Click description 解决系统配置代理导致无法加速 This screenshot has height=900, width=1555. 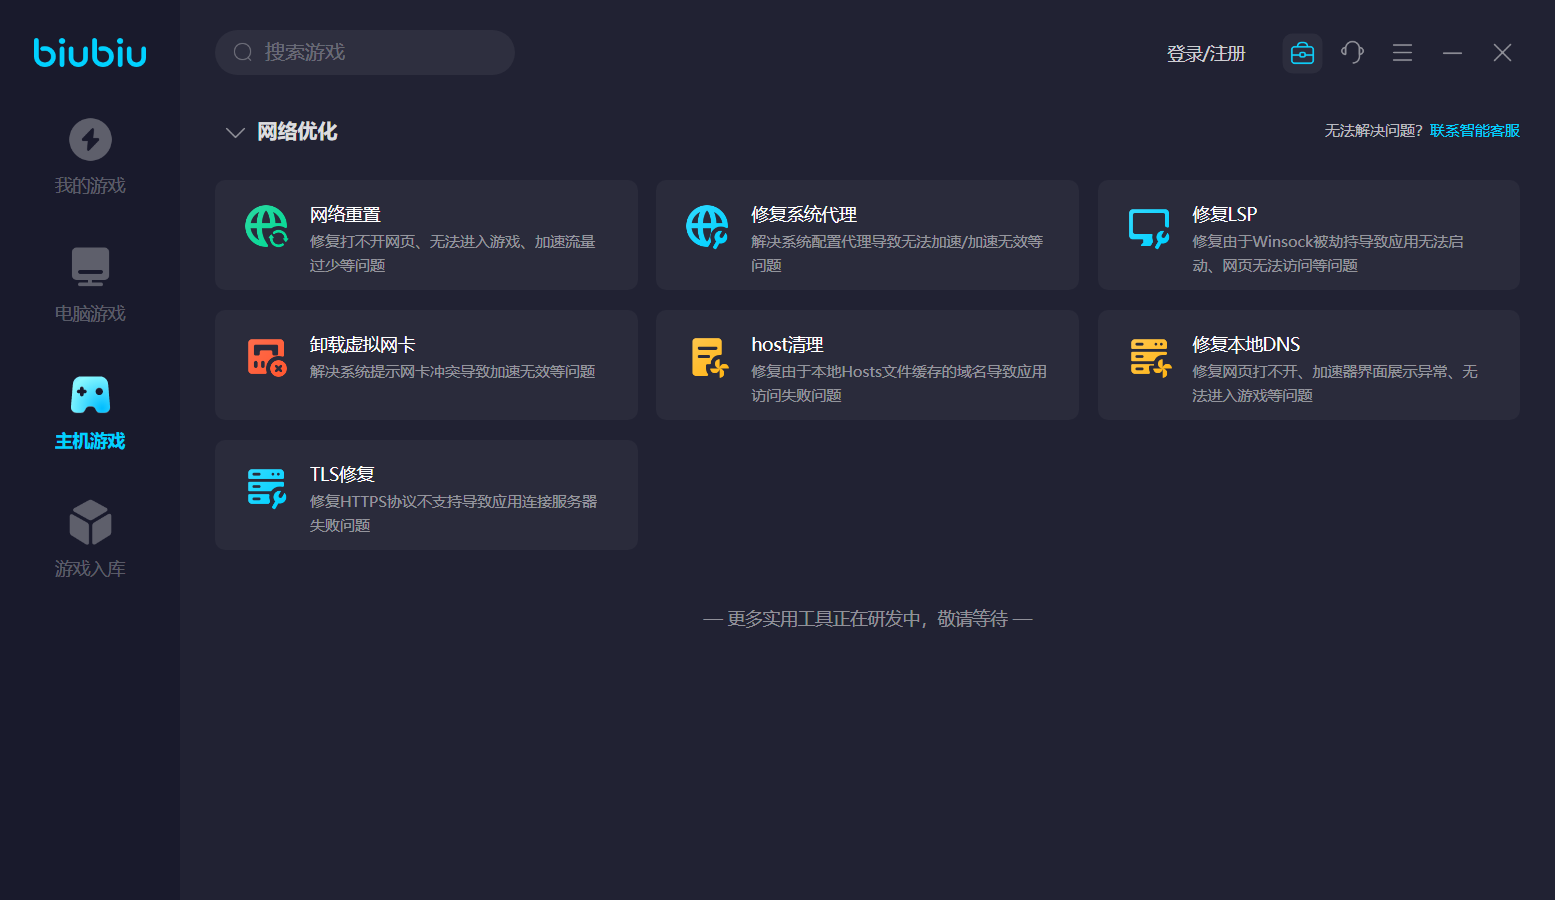click(897, 254)
